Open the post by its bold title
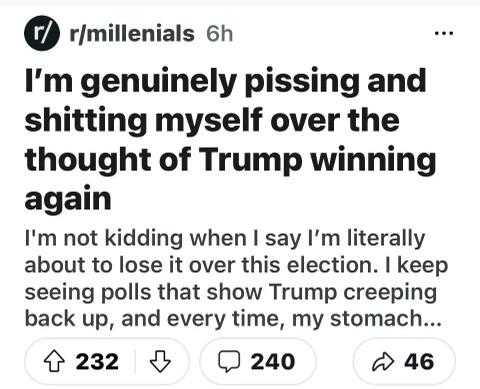This screenshot has height=389, width=480. 230,139
